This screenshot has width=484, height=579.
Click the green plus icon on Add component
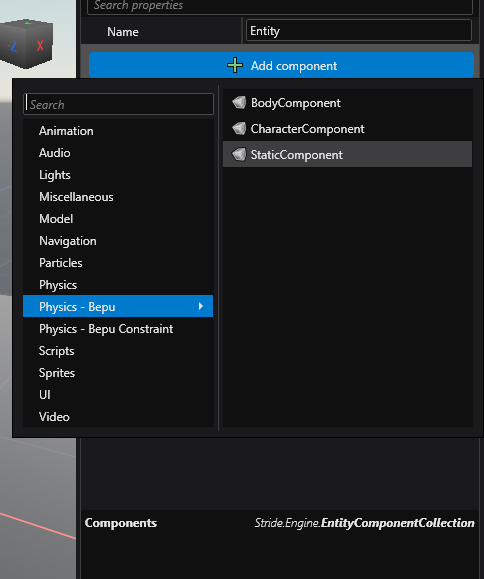[x=235, y=65]
